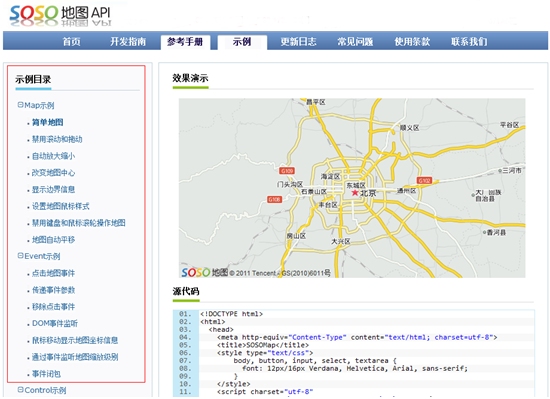Click code line 01 DOCTYPE html
This screenshot has width=550, height=399.
(x=232, y=314)
